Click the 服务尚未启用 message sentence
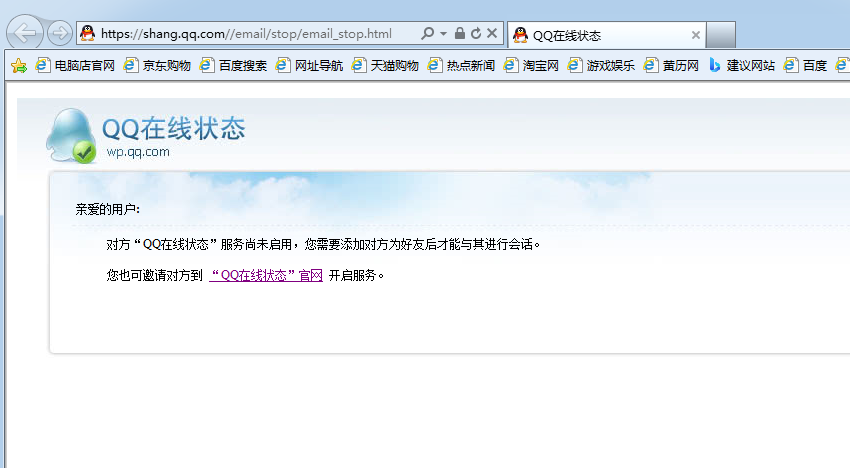 [324, 245]
